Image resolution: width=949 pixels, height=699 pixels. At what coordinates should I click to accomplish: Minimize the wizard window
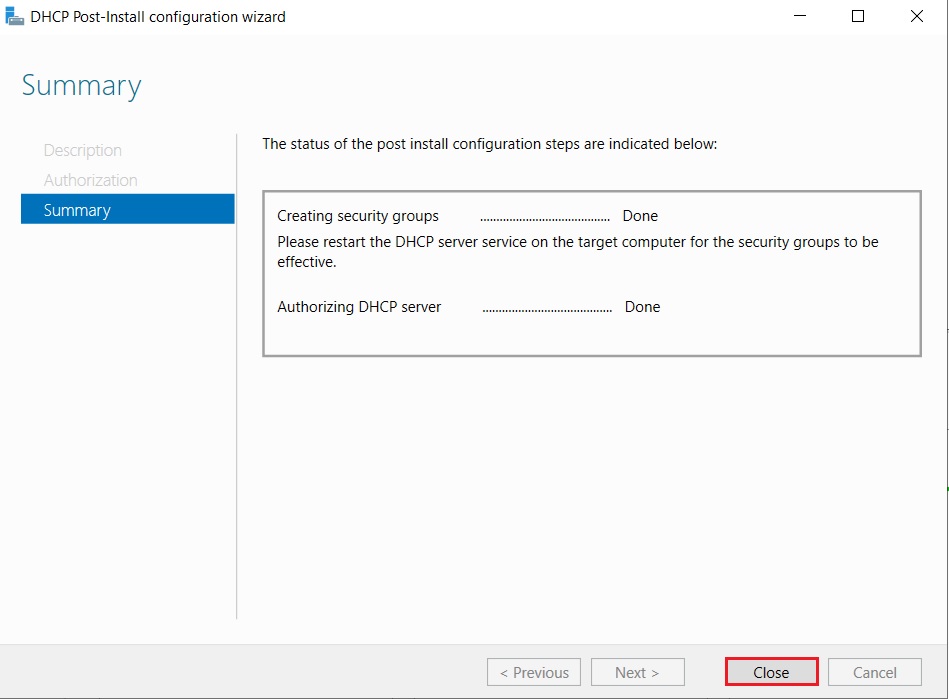click(802, 16)
